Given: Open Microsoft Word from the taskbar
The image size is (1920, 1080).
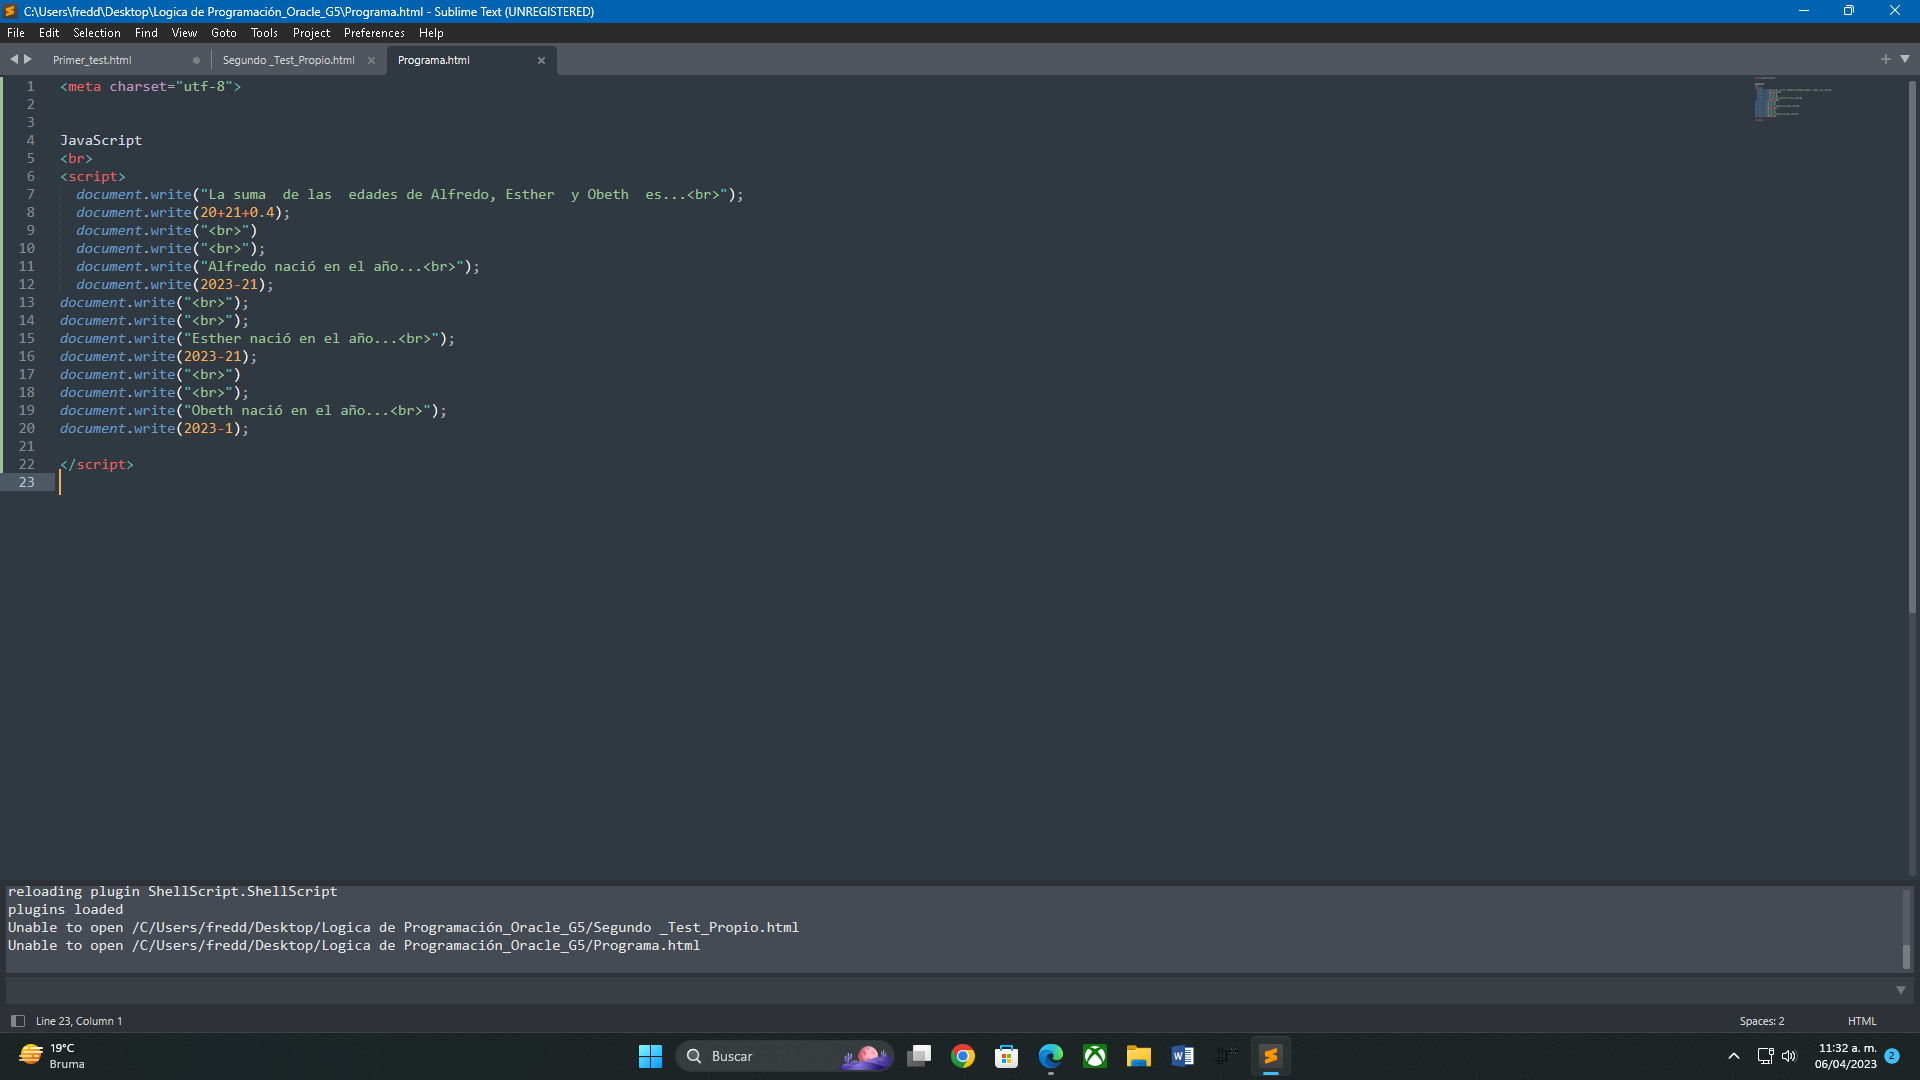Looking at the screenshot, I should click(x=1183, y=1056).
